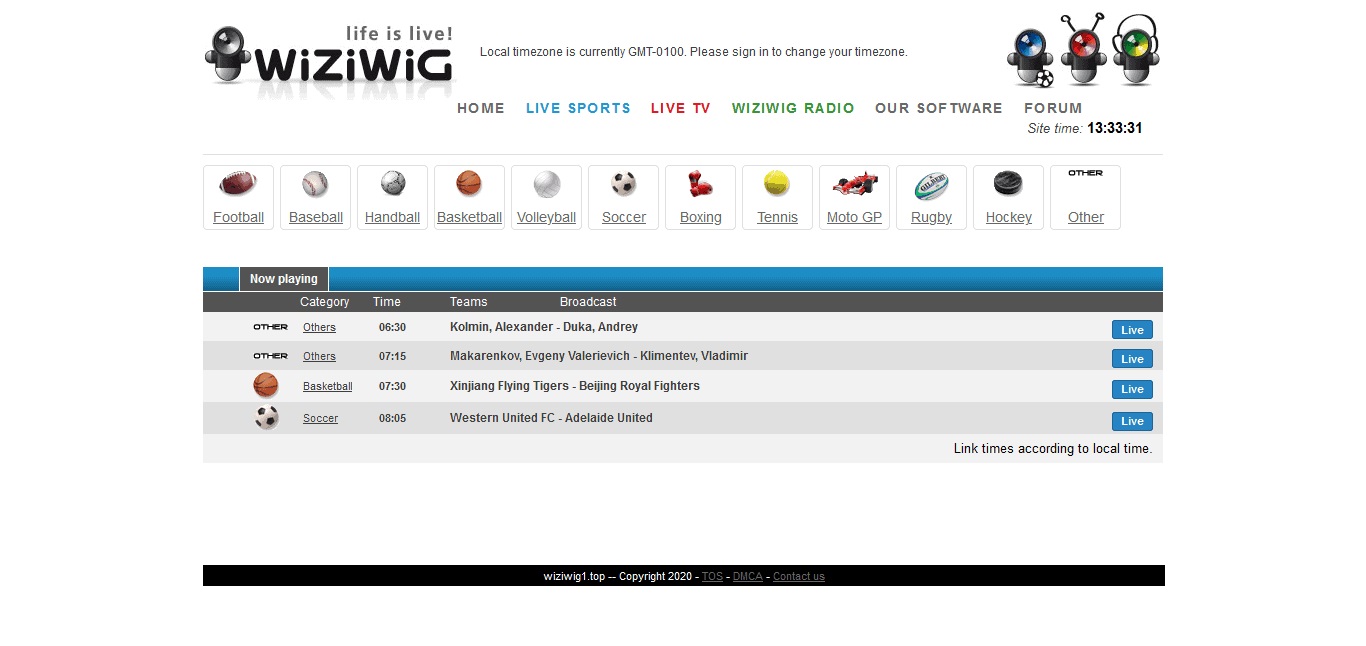1366x646 pixels.
Task: Click the Link times according to local time note
Action: (x=1053, y=449)
